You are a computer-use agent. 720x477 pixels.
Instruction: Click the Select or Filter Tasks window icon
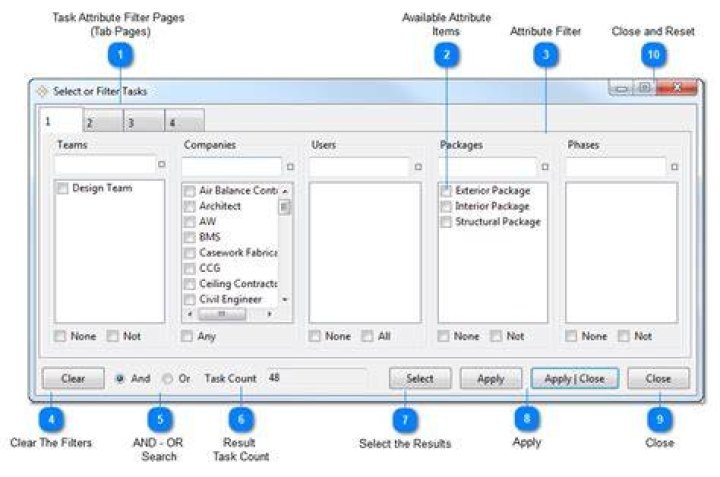point(42,91)
